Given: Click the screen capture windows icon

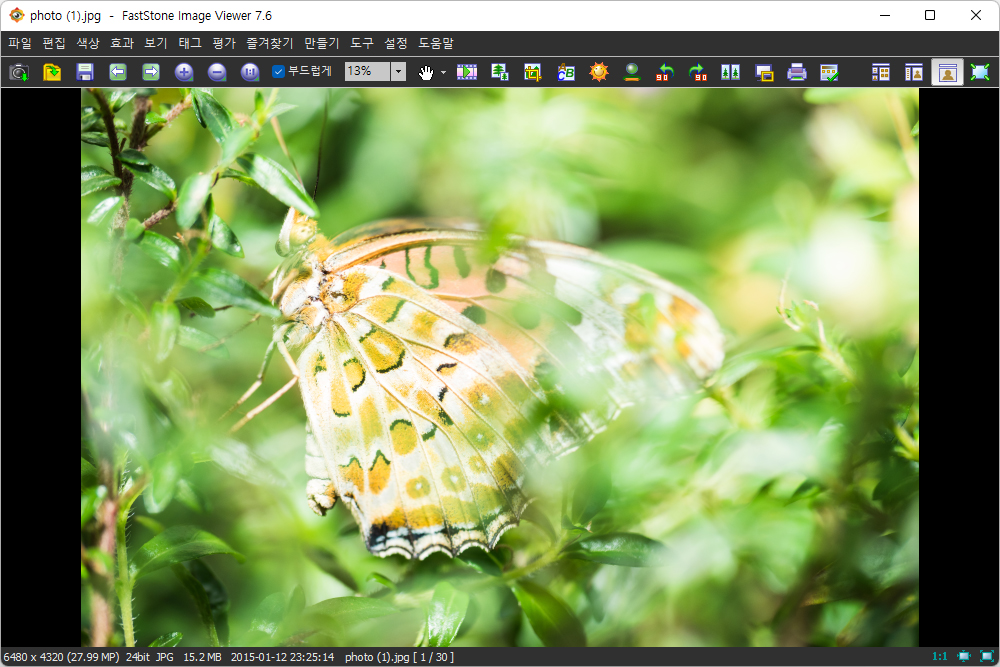Looking at the screenshot, I should click(x=764, y=72).
